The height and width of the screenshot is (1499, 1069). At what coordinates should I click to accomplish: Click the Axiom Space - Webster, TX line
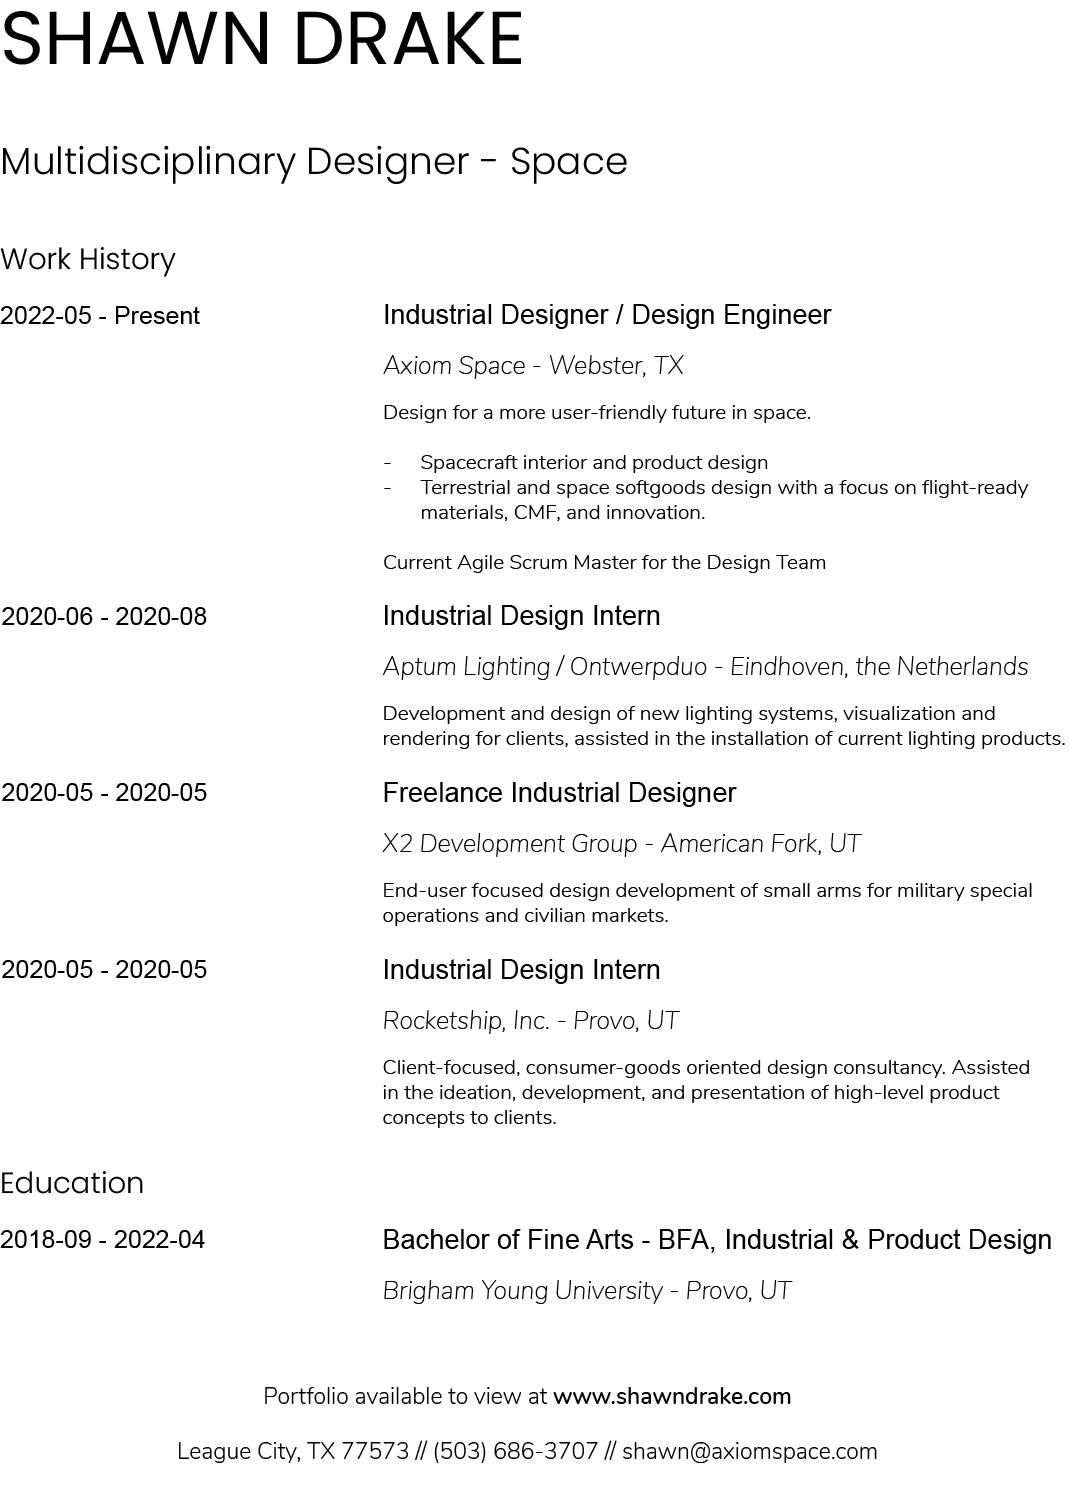[533, 366]
